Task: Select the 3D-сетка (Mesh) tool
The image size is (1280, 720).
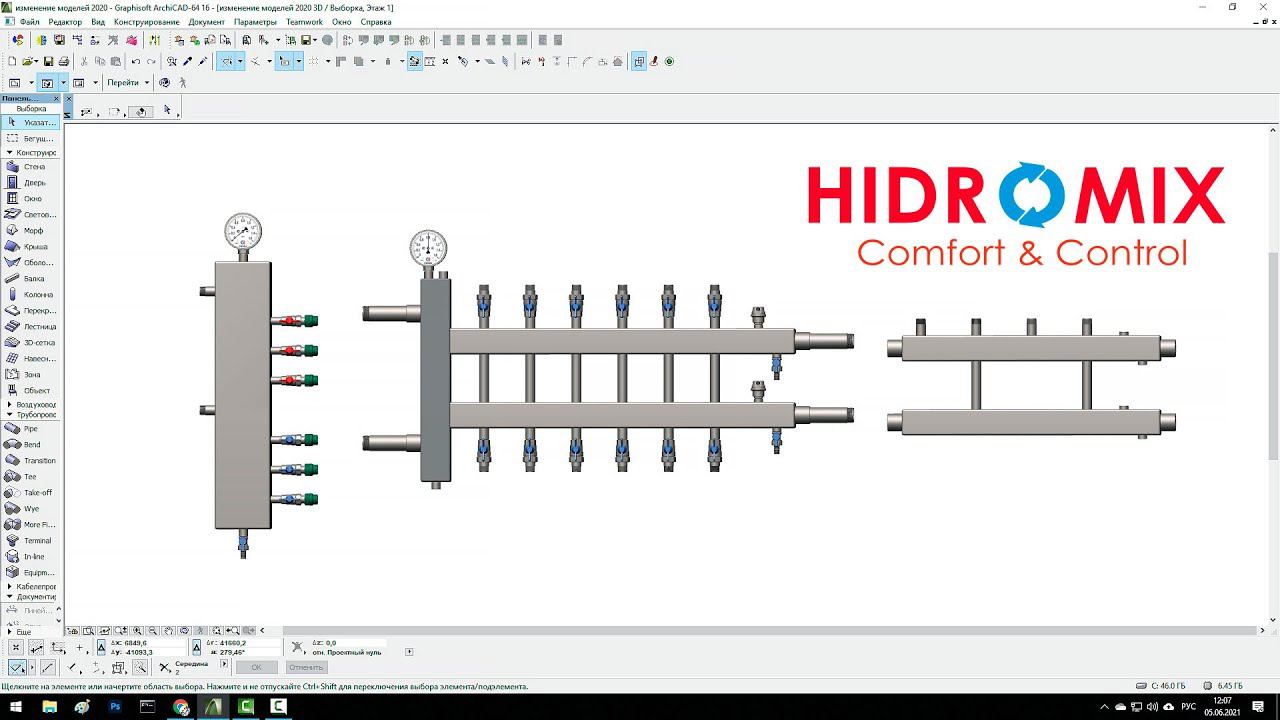Action: point(30,343)
